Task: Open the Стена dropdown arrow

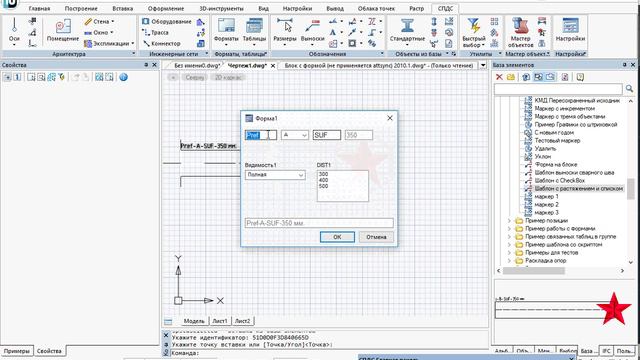Action: [113, 21]
